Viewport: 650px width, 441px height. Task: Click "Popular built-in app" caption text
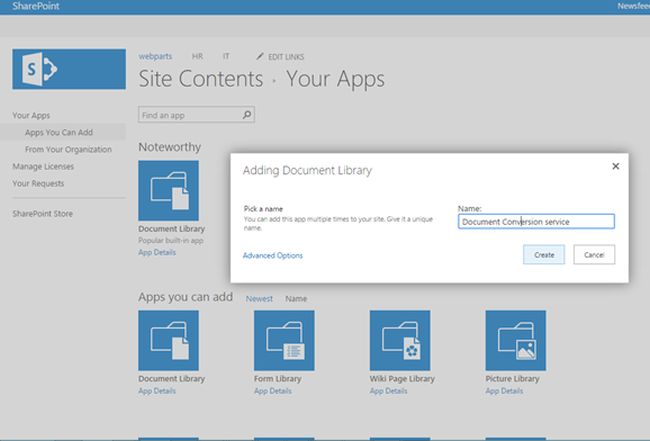[171, 240]
